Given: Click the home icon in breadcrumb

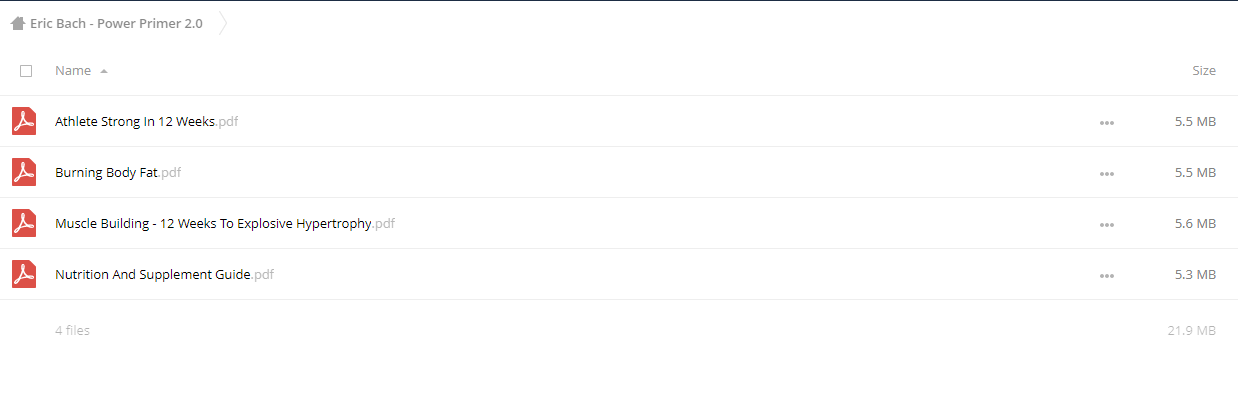Looking at the screenshot, I should coord(17,23).
